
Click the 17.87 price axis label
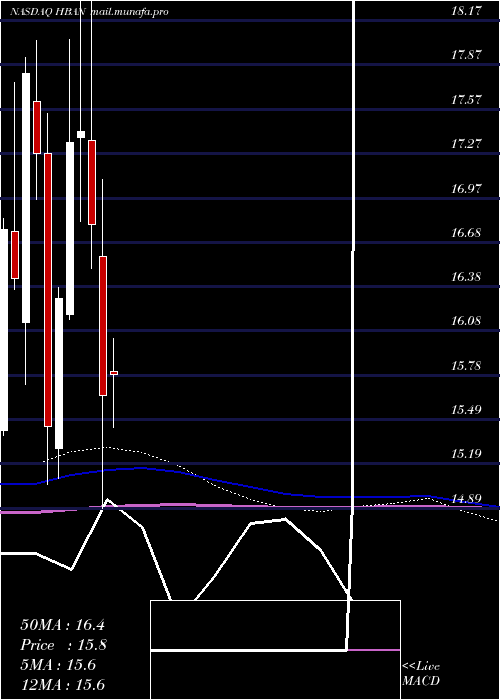coord(467,55)
